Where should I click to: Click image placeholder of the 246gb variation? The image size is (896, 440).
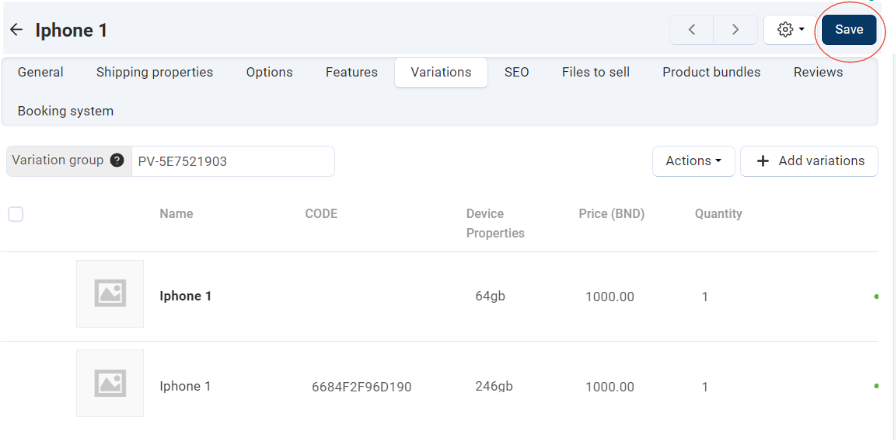pos(110,383)
